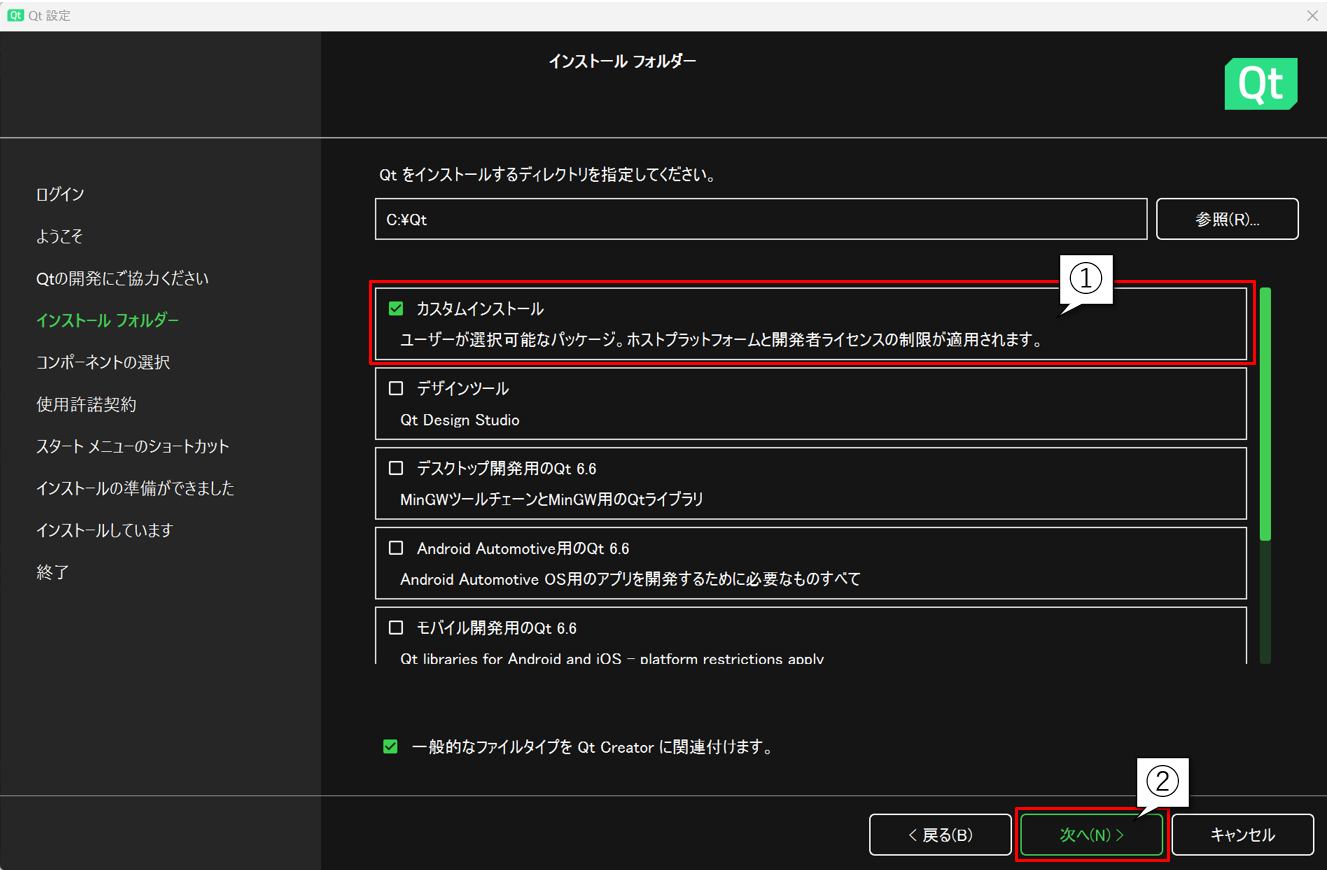Screen dimensions: 1327x870
Task: Click the green package list scrollbar
Action: [1265, 415]
